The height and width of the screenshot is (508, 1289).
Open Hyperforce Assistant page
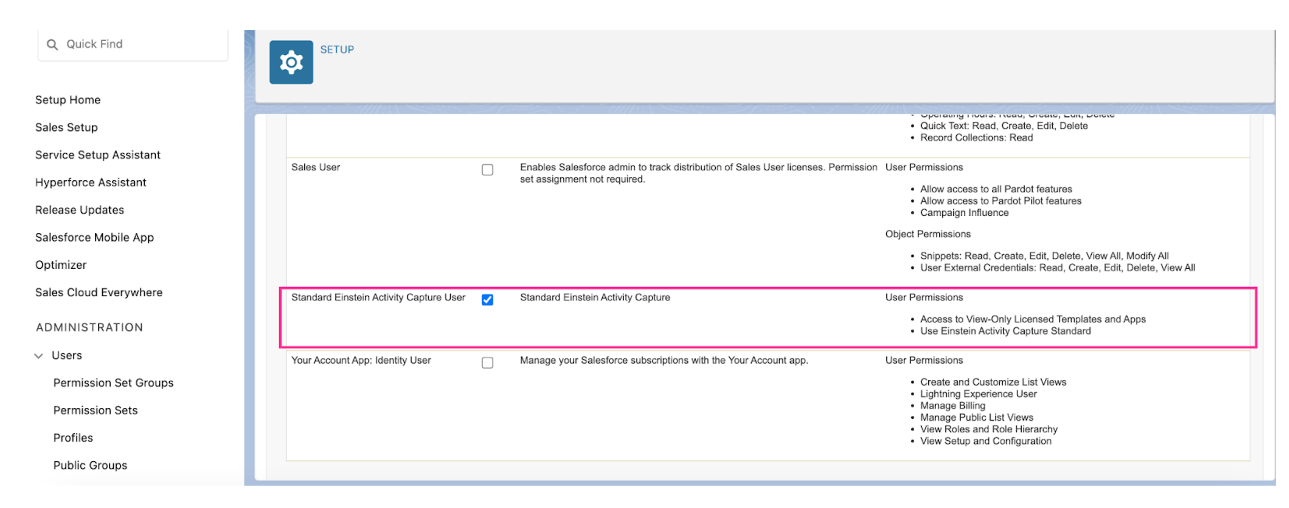coord(91,182)
